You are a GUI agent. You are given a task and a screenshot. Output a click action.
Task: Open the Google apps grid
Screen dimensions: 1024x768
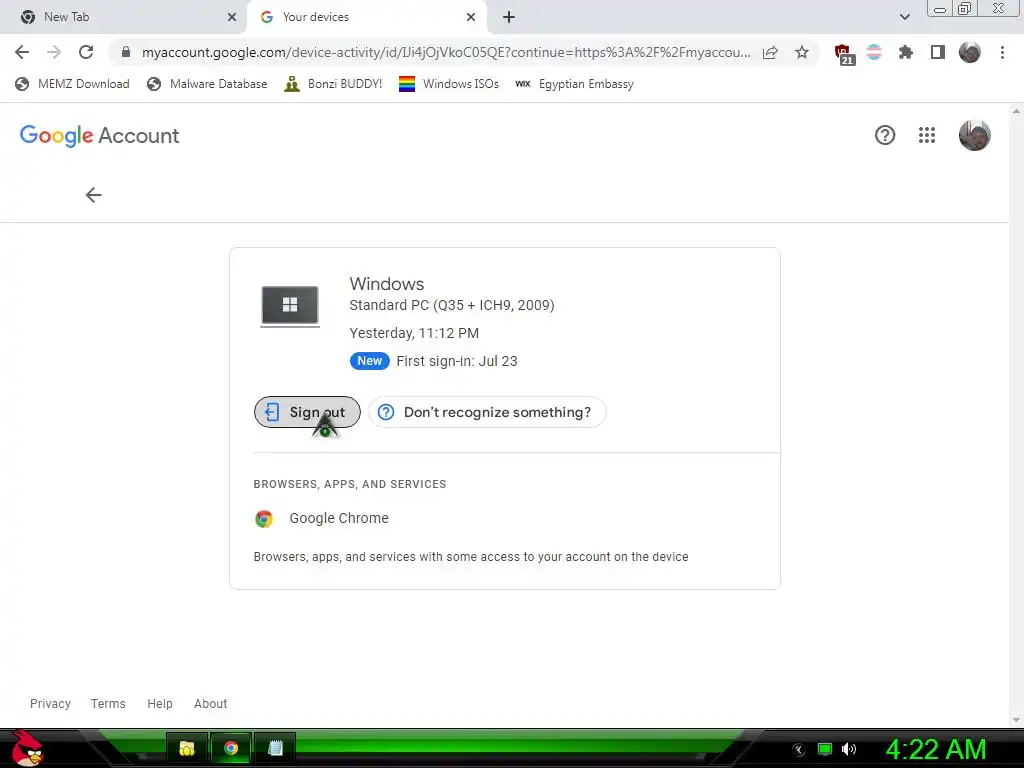point(927,135)
